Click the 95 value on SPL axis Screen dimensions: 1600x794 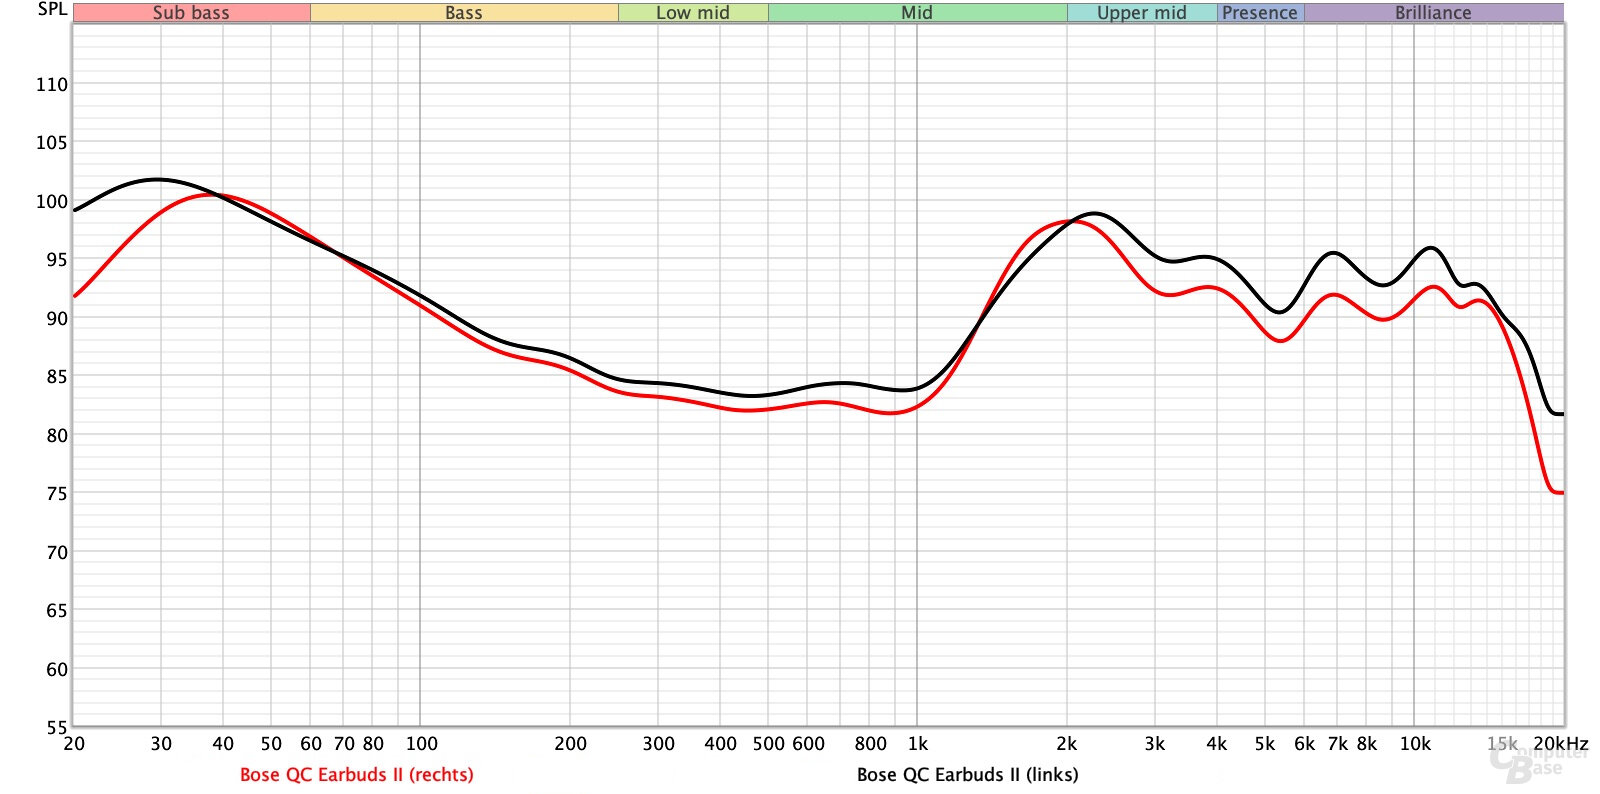pyautogui.click(x=57, y=259)
